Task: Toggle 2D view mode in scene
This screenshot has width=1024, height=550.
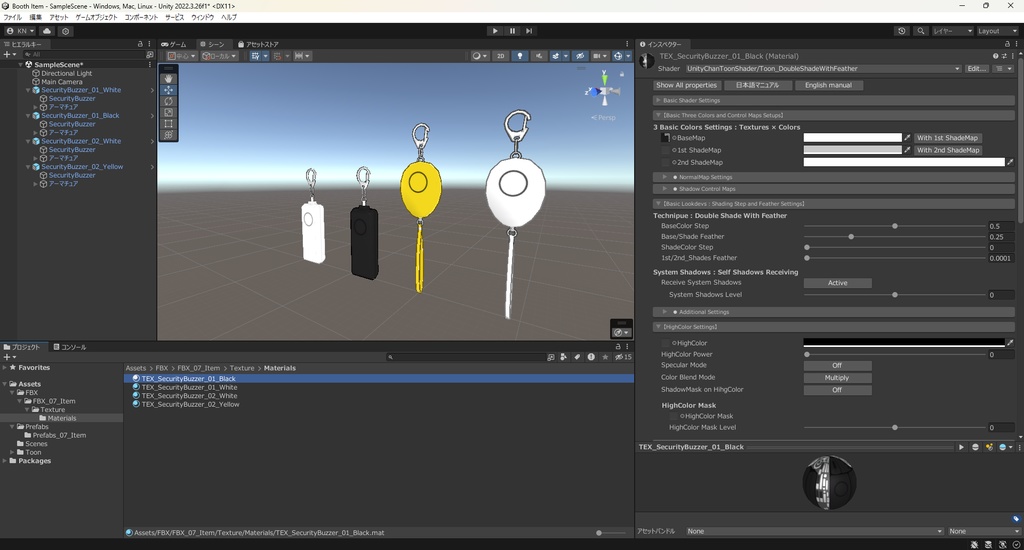Action: point(501,56)
